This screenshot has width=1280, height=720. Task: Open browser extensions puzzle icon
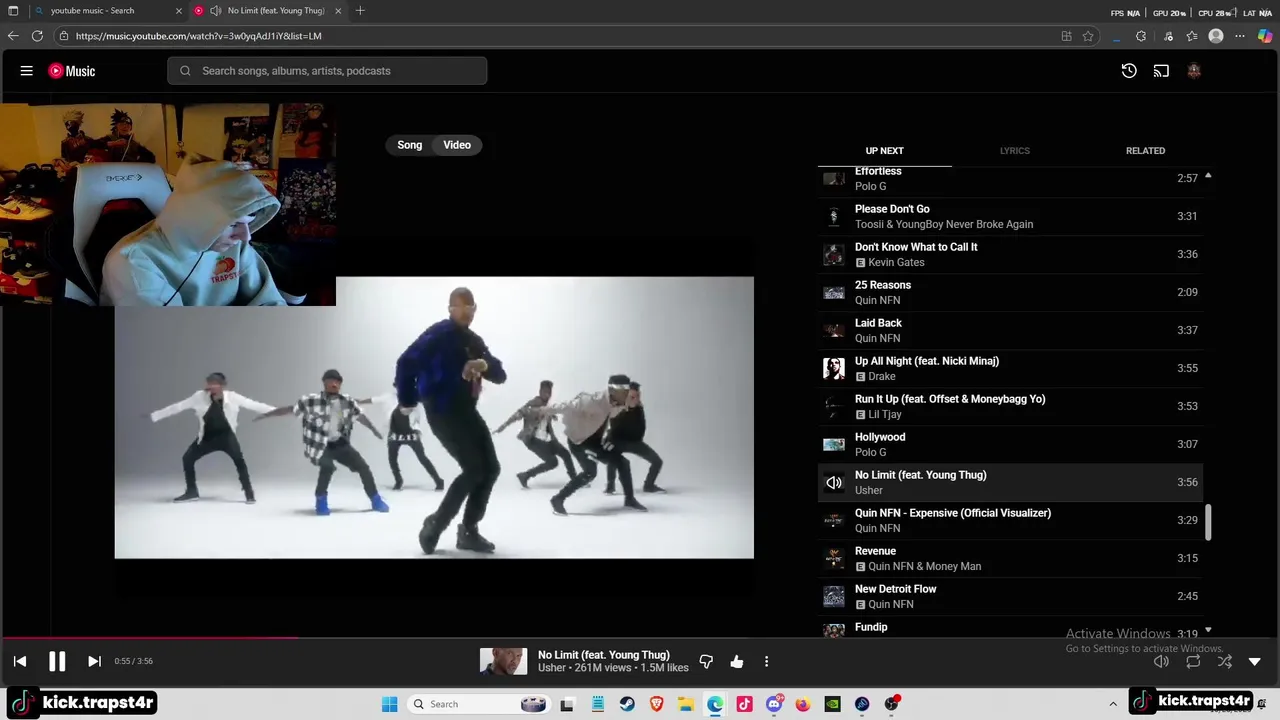(1141, 36)
